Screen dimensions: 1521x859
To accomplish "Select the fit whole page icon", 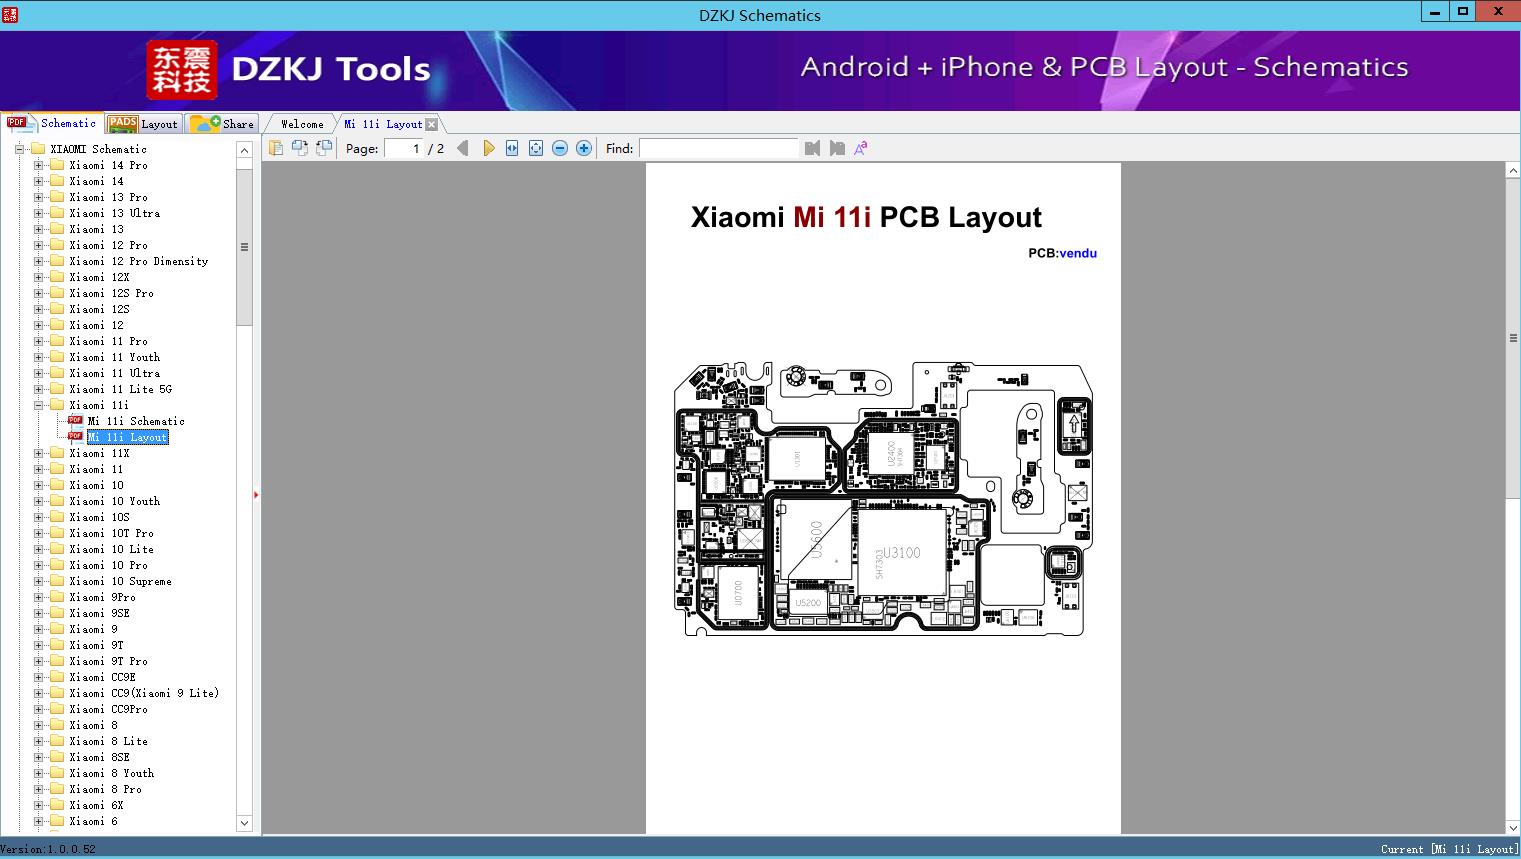I will [535, 148].
